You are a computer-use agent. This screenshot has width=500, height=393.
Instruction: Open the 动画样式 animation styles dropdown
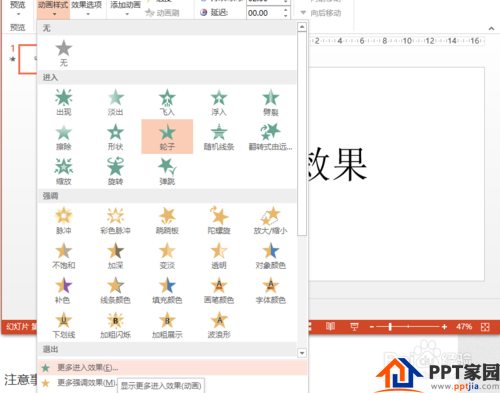53,9
